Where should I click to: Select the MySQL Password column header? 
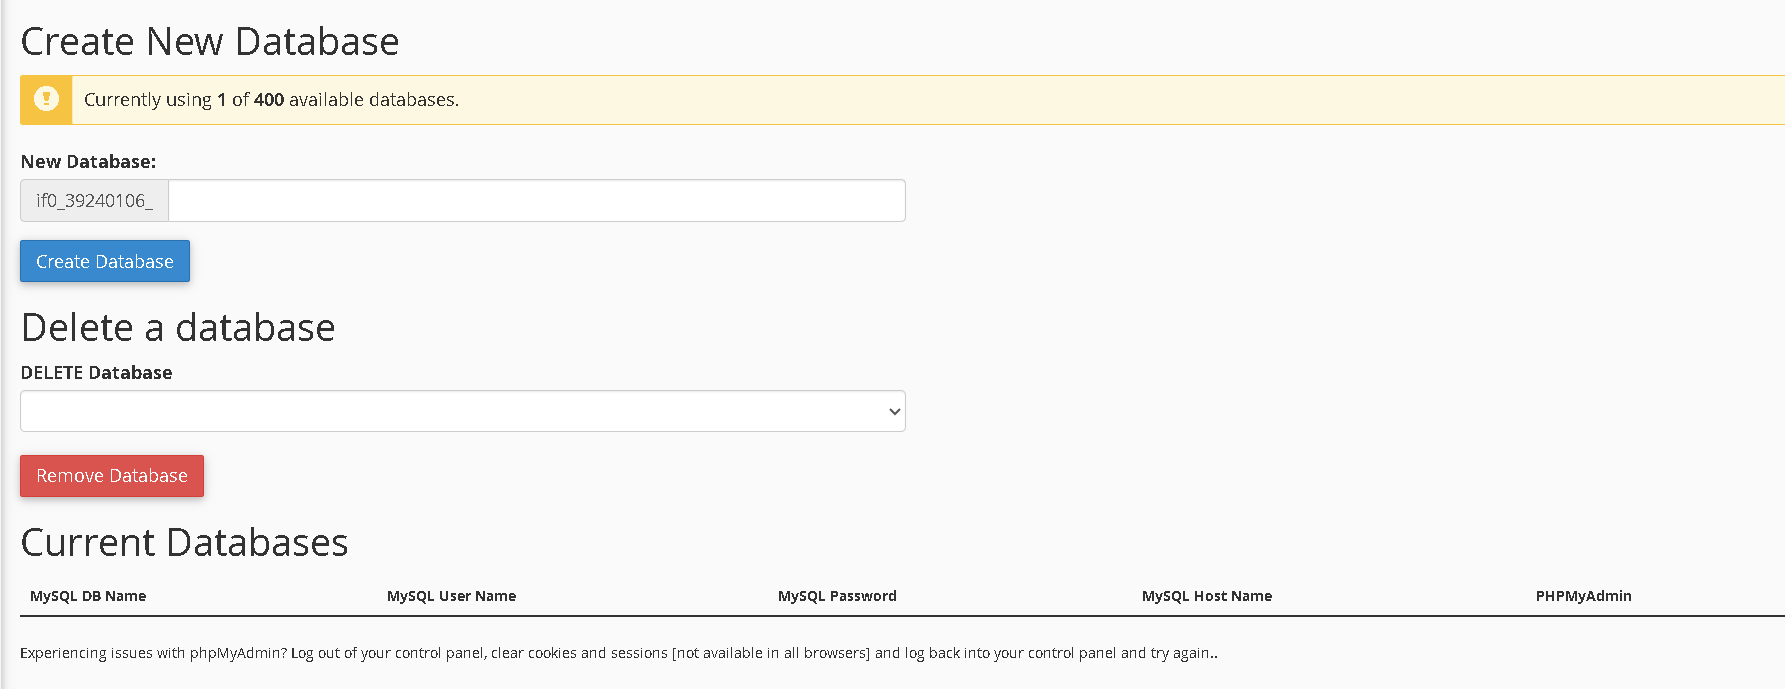coord(837,596)
